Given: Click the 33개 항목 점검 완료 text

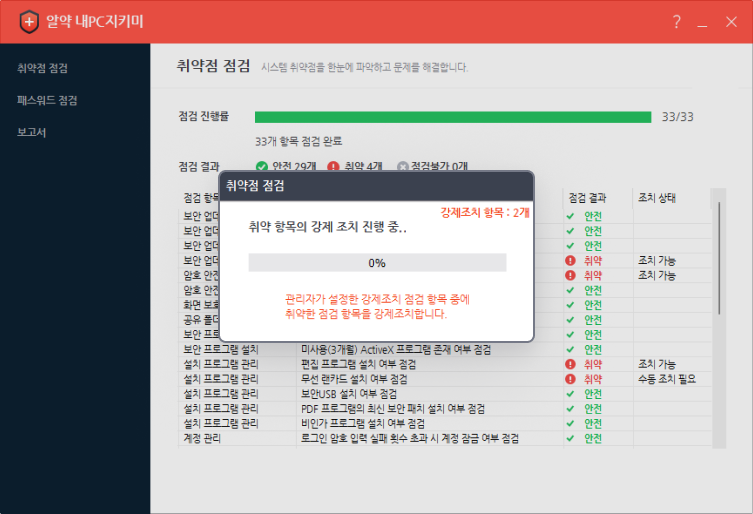Looking at the screenshot, I should click(x=298, y=141).
